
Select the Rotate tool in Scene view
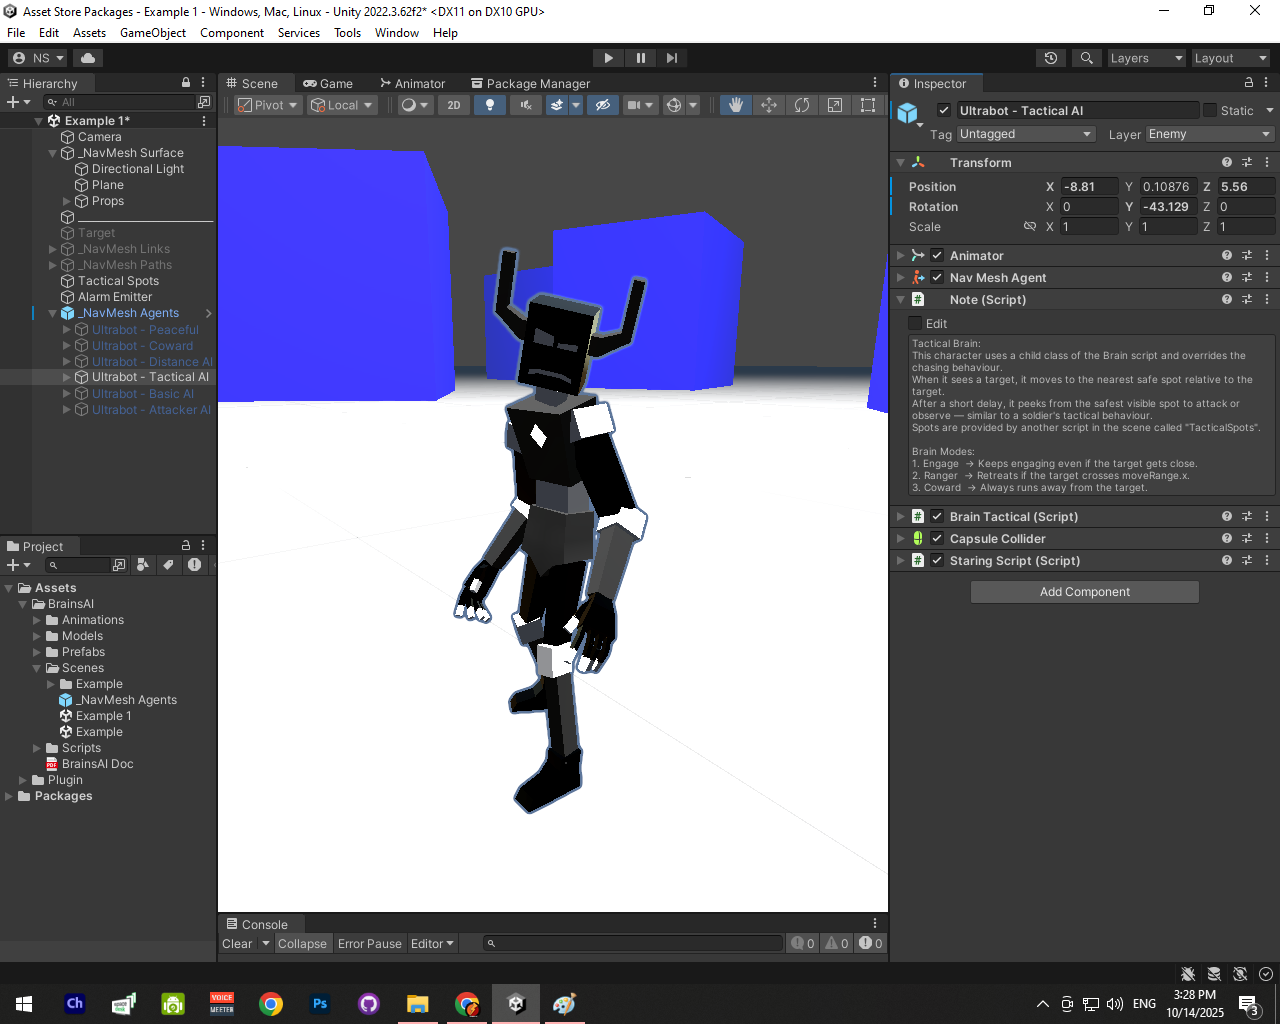[x=801, y=105]
